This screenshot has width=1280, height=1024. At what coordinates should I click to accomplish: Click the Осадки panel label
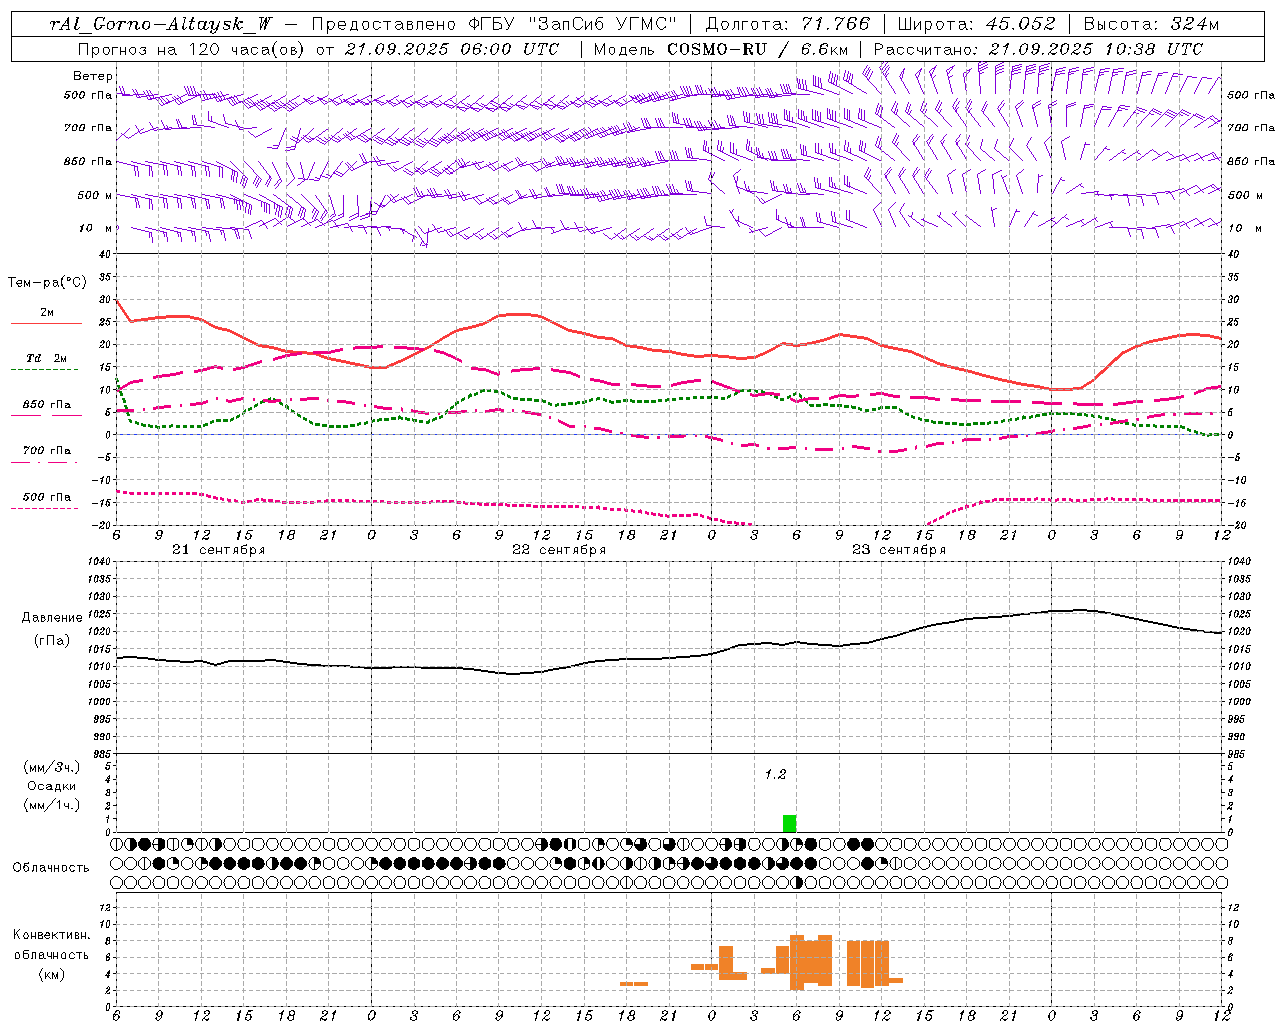[52, 786]
